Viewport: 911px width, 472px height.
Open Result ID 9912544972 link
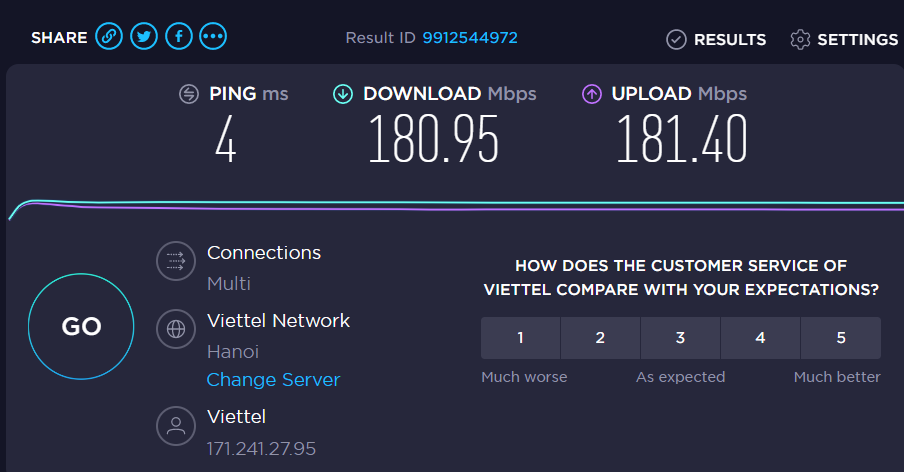470,38
